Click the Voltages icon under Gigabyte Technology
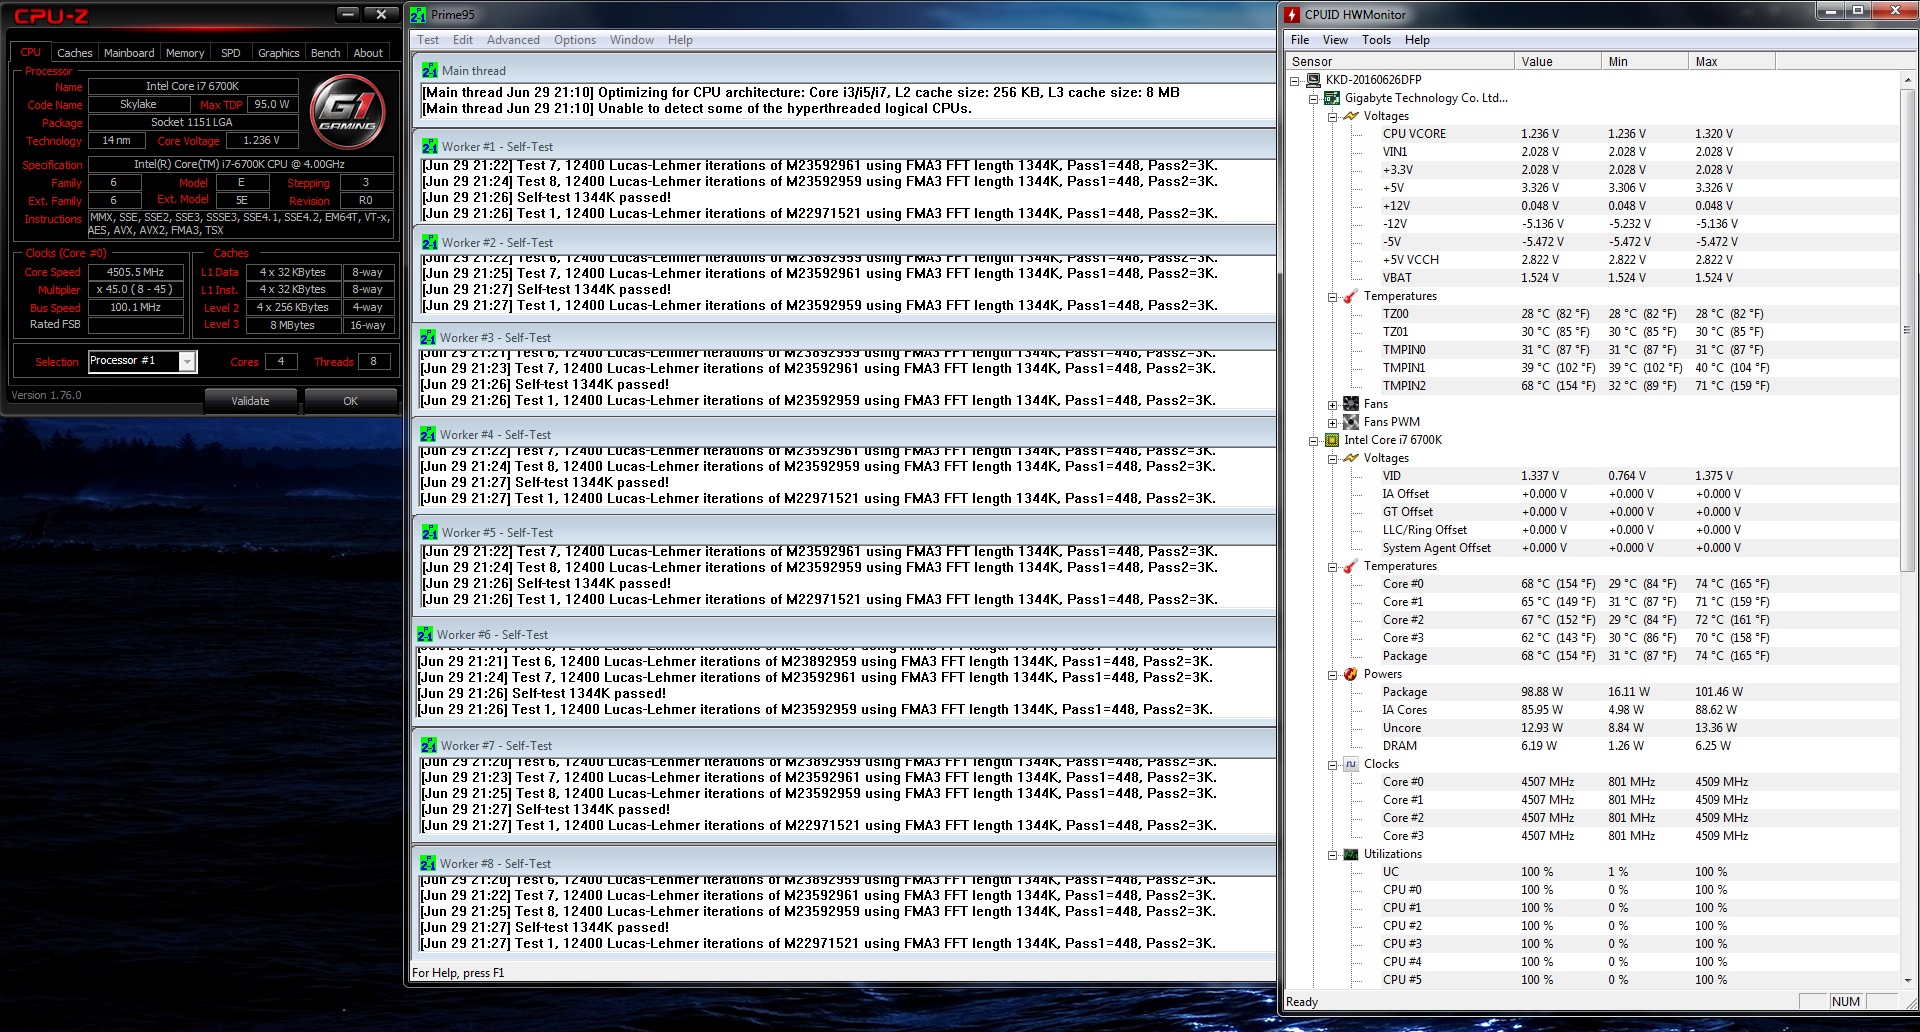This screenshot has width=1920, height=1032. pos(1351,116)
